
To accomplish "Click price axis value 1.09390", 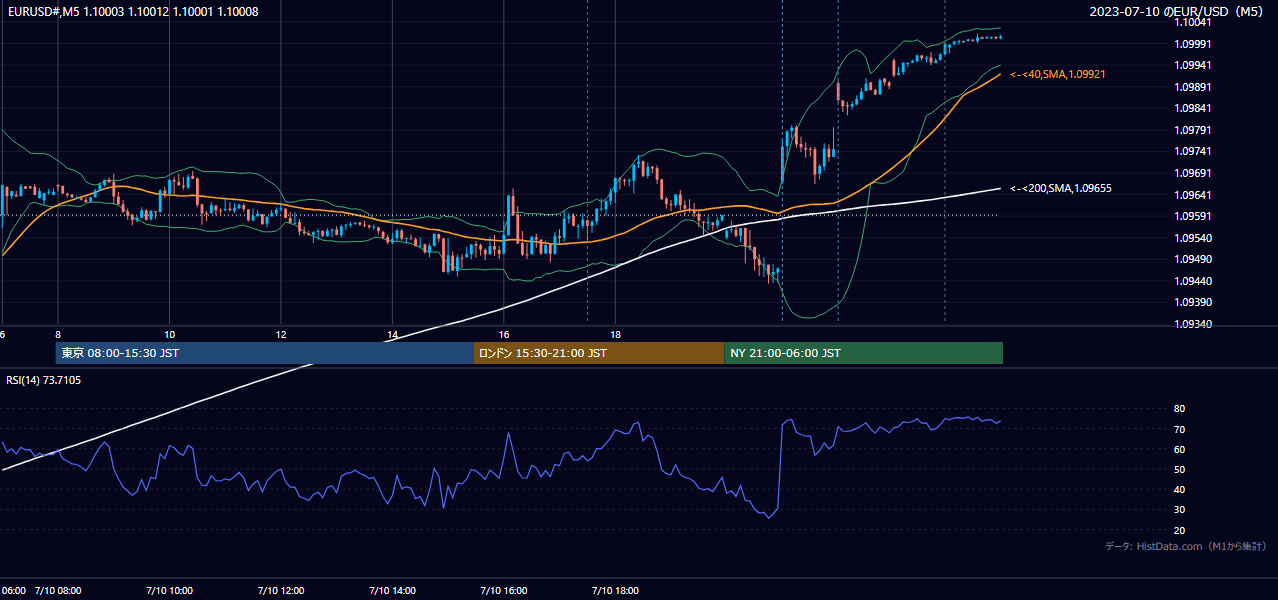I will pyautogui.click(x=1192, y=302).
